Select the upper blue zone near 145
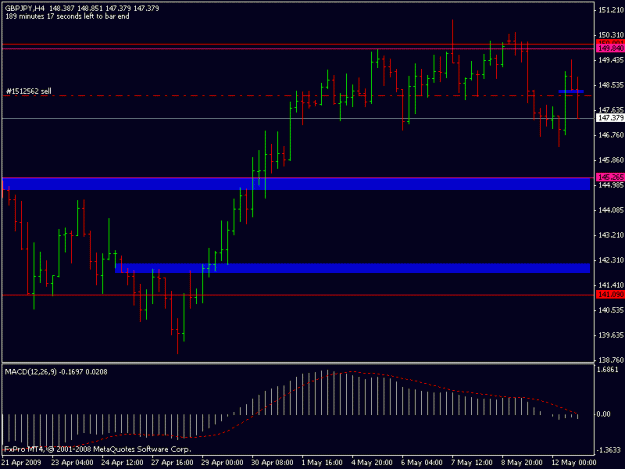Screen dimensions: 625x469 pos(296,184)
